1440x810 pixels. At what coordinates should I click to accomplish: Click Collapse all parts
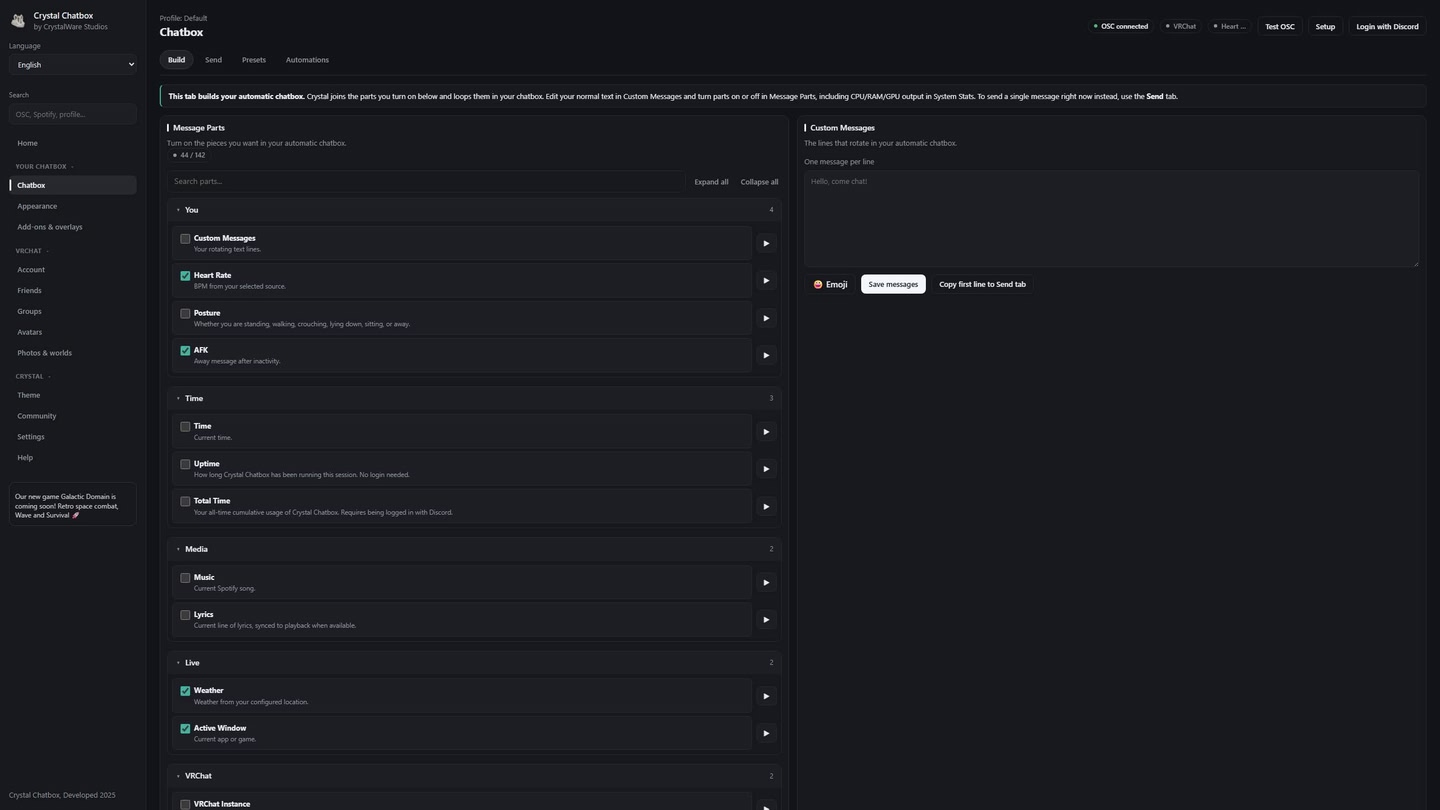[759, 182]
